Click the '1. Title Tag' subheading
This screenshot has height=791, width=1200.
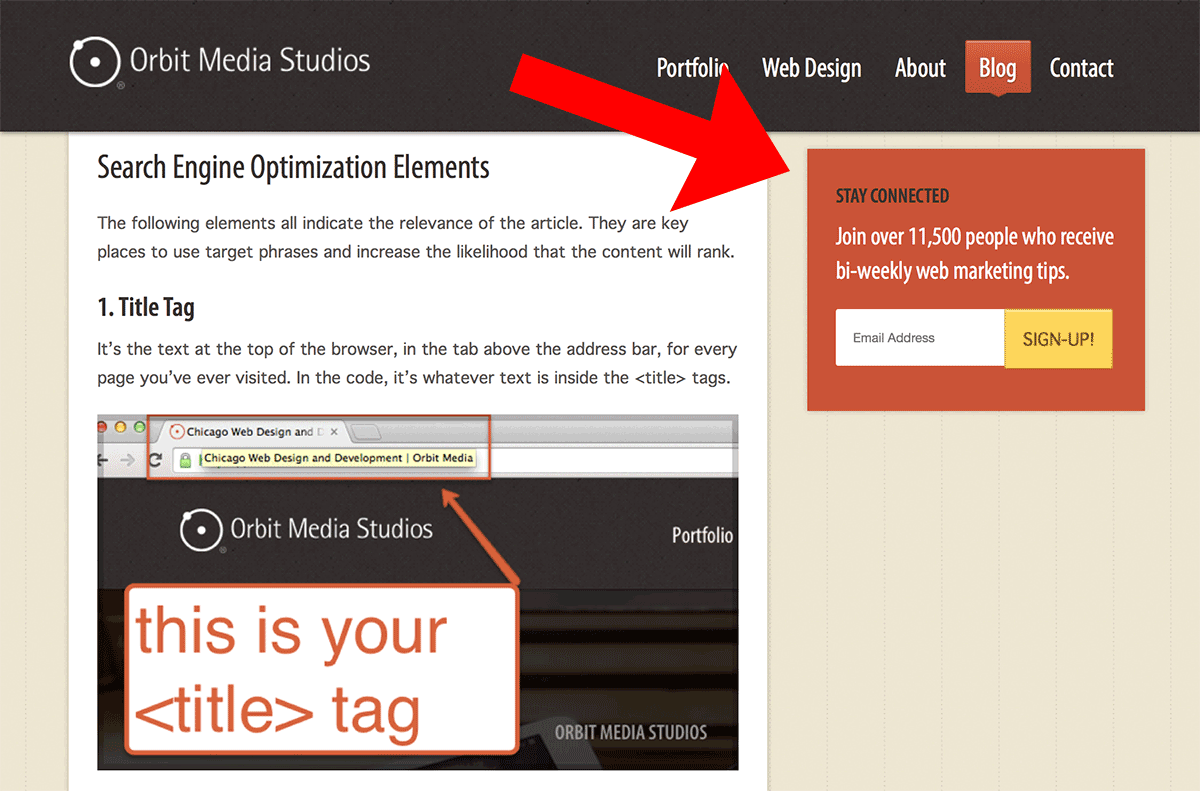(x=146, y=307)
